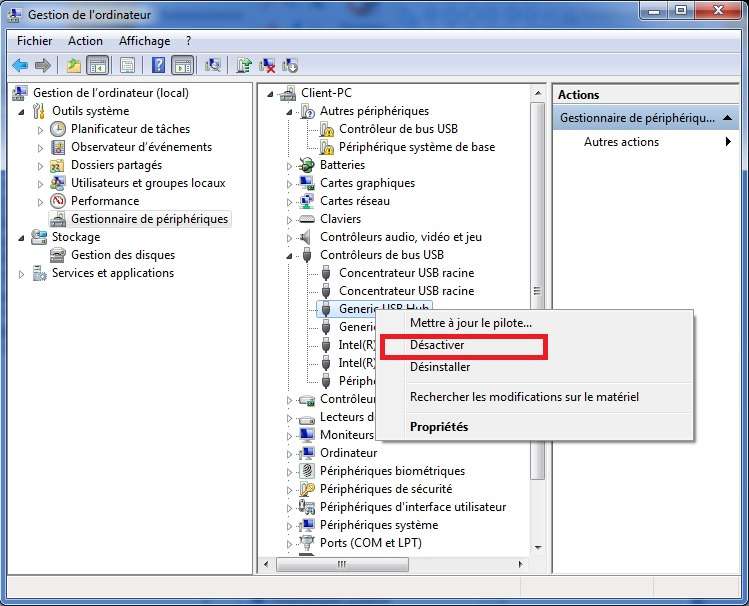Select Gestion de l'ordinateur (local) root

[x=111, y=93]
